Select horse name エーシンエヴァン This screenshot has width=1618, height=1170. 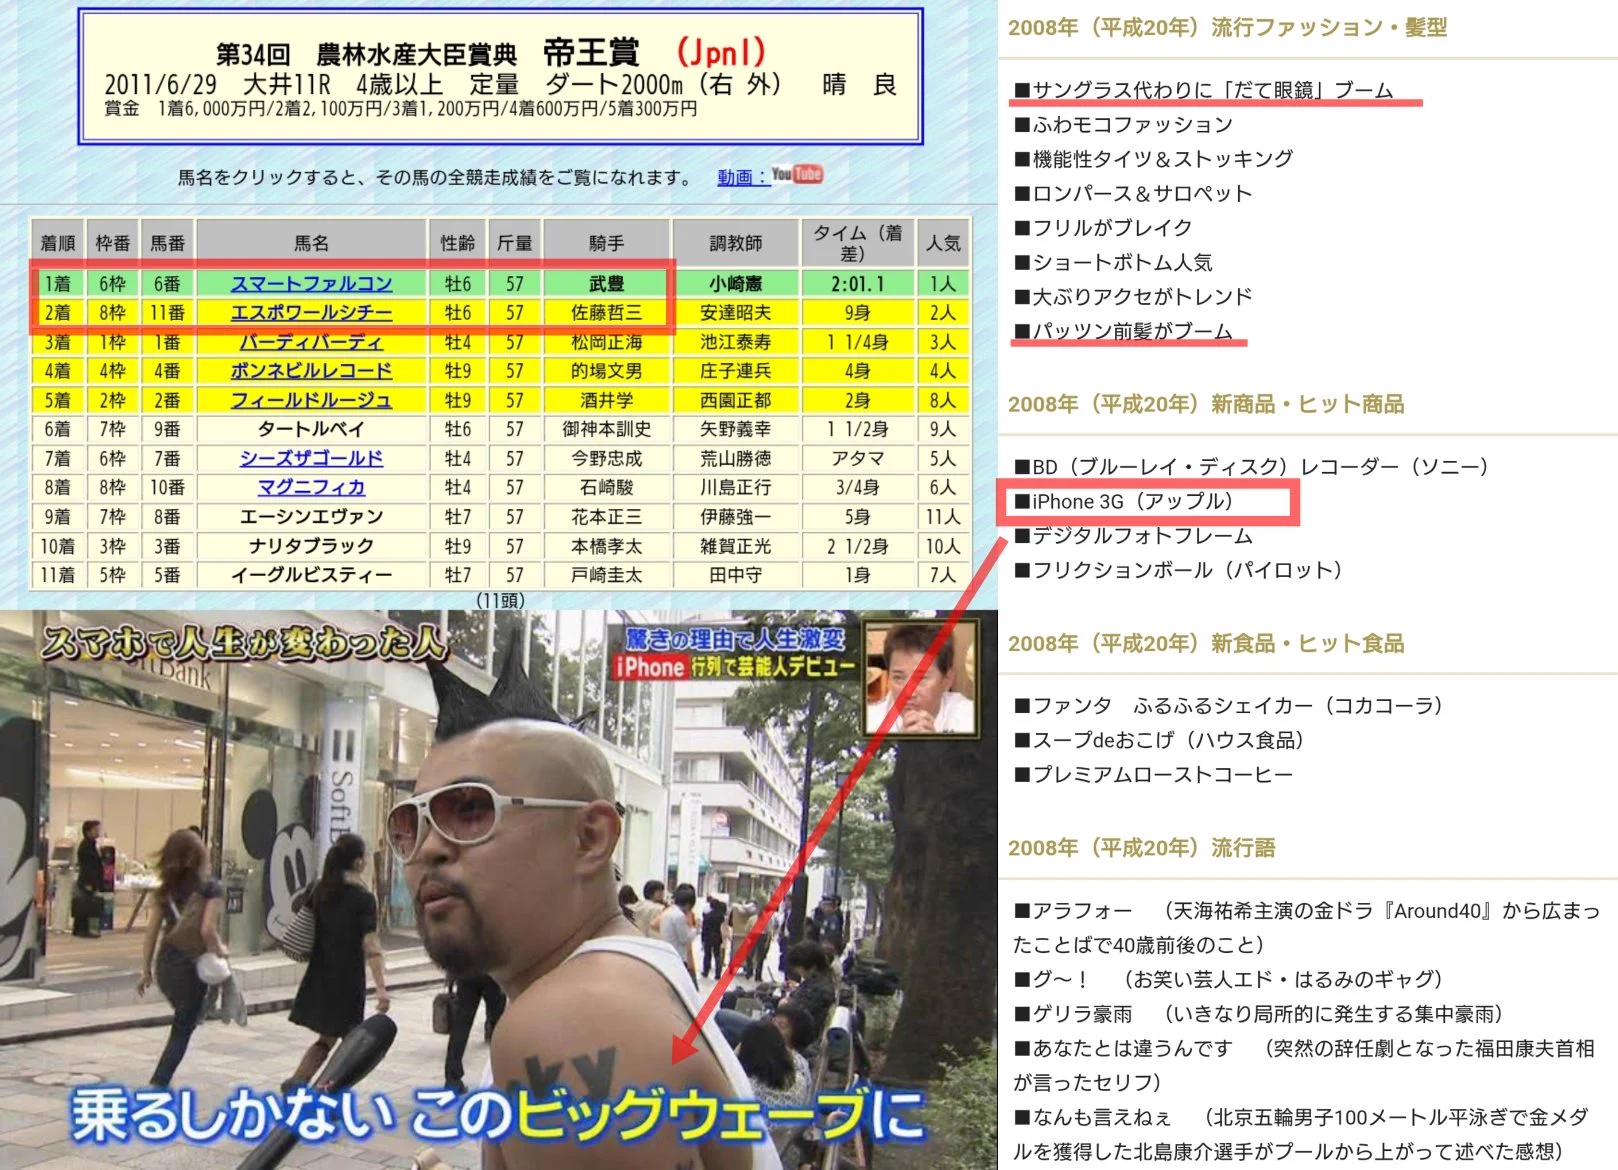pos(311,516)
